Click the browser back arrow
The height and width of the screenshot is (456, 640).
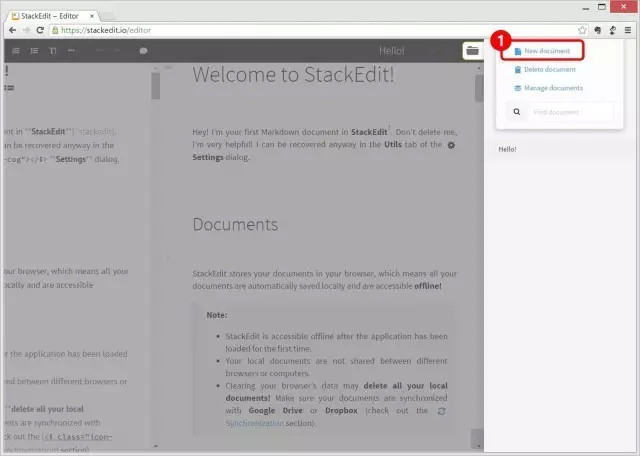[12, 30]
